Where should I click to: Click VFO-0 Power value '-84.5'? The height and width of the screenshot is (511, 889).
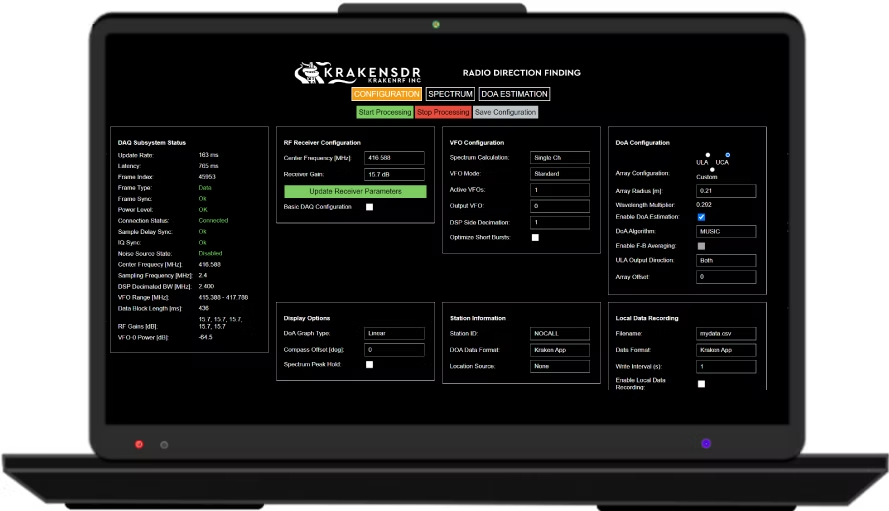coord(205,337)
